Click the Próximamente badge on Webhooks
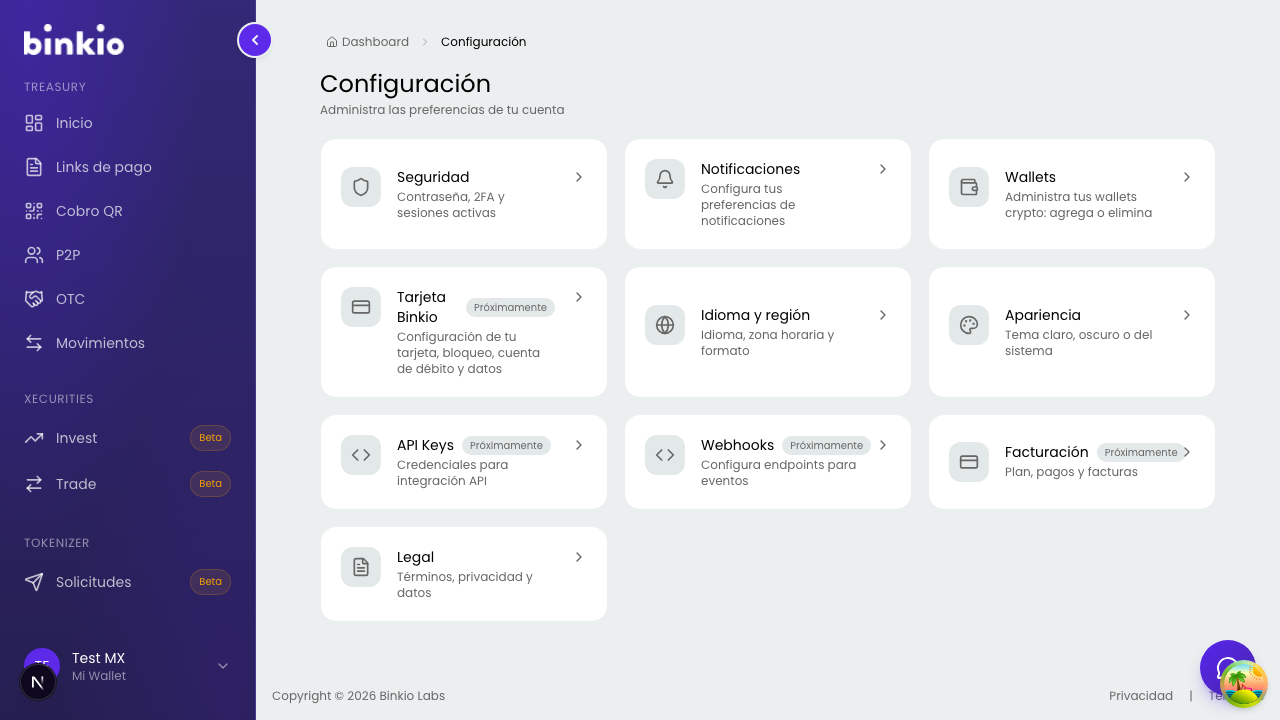Screen dimensions: 1280x720 (x=826, y=445)
